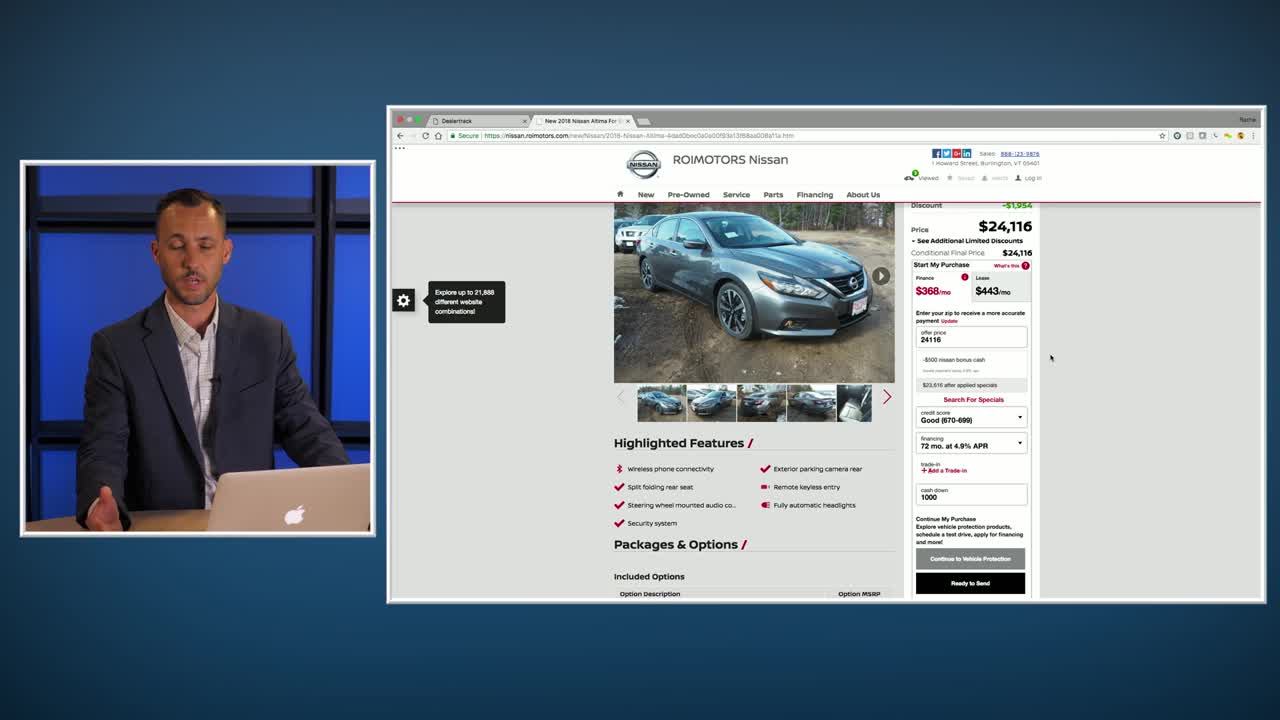Select the interior seat photo thumbnail
1280x720 pixels.
click(854, 403)
